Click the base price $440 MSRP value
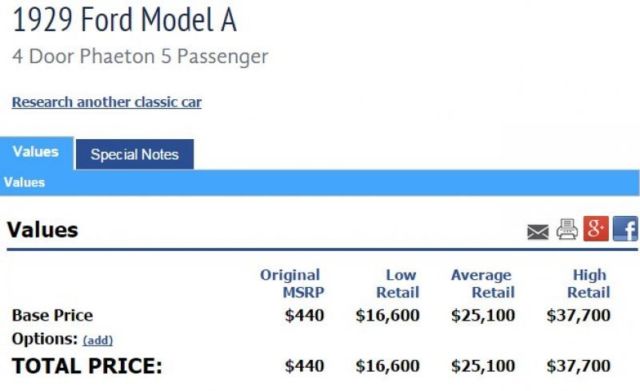 (x=304, y=315)
